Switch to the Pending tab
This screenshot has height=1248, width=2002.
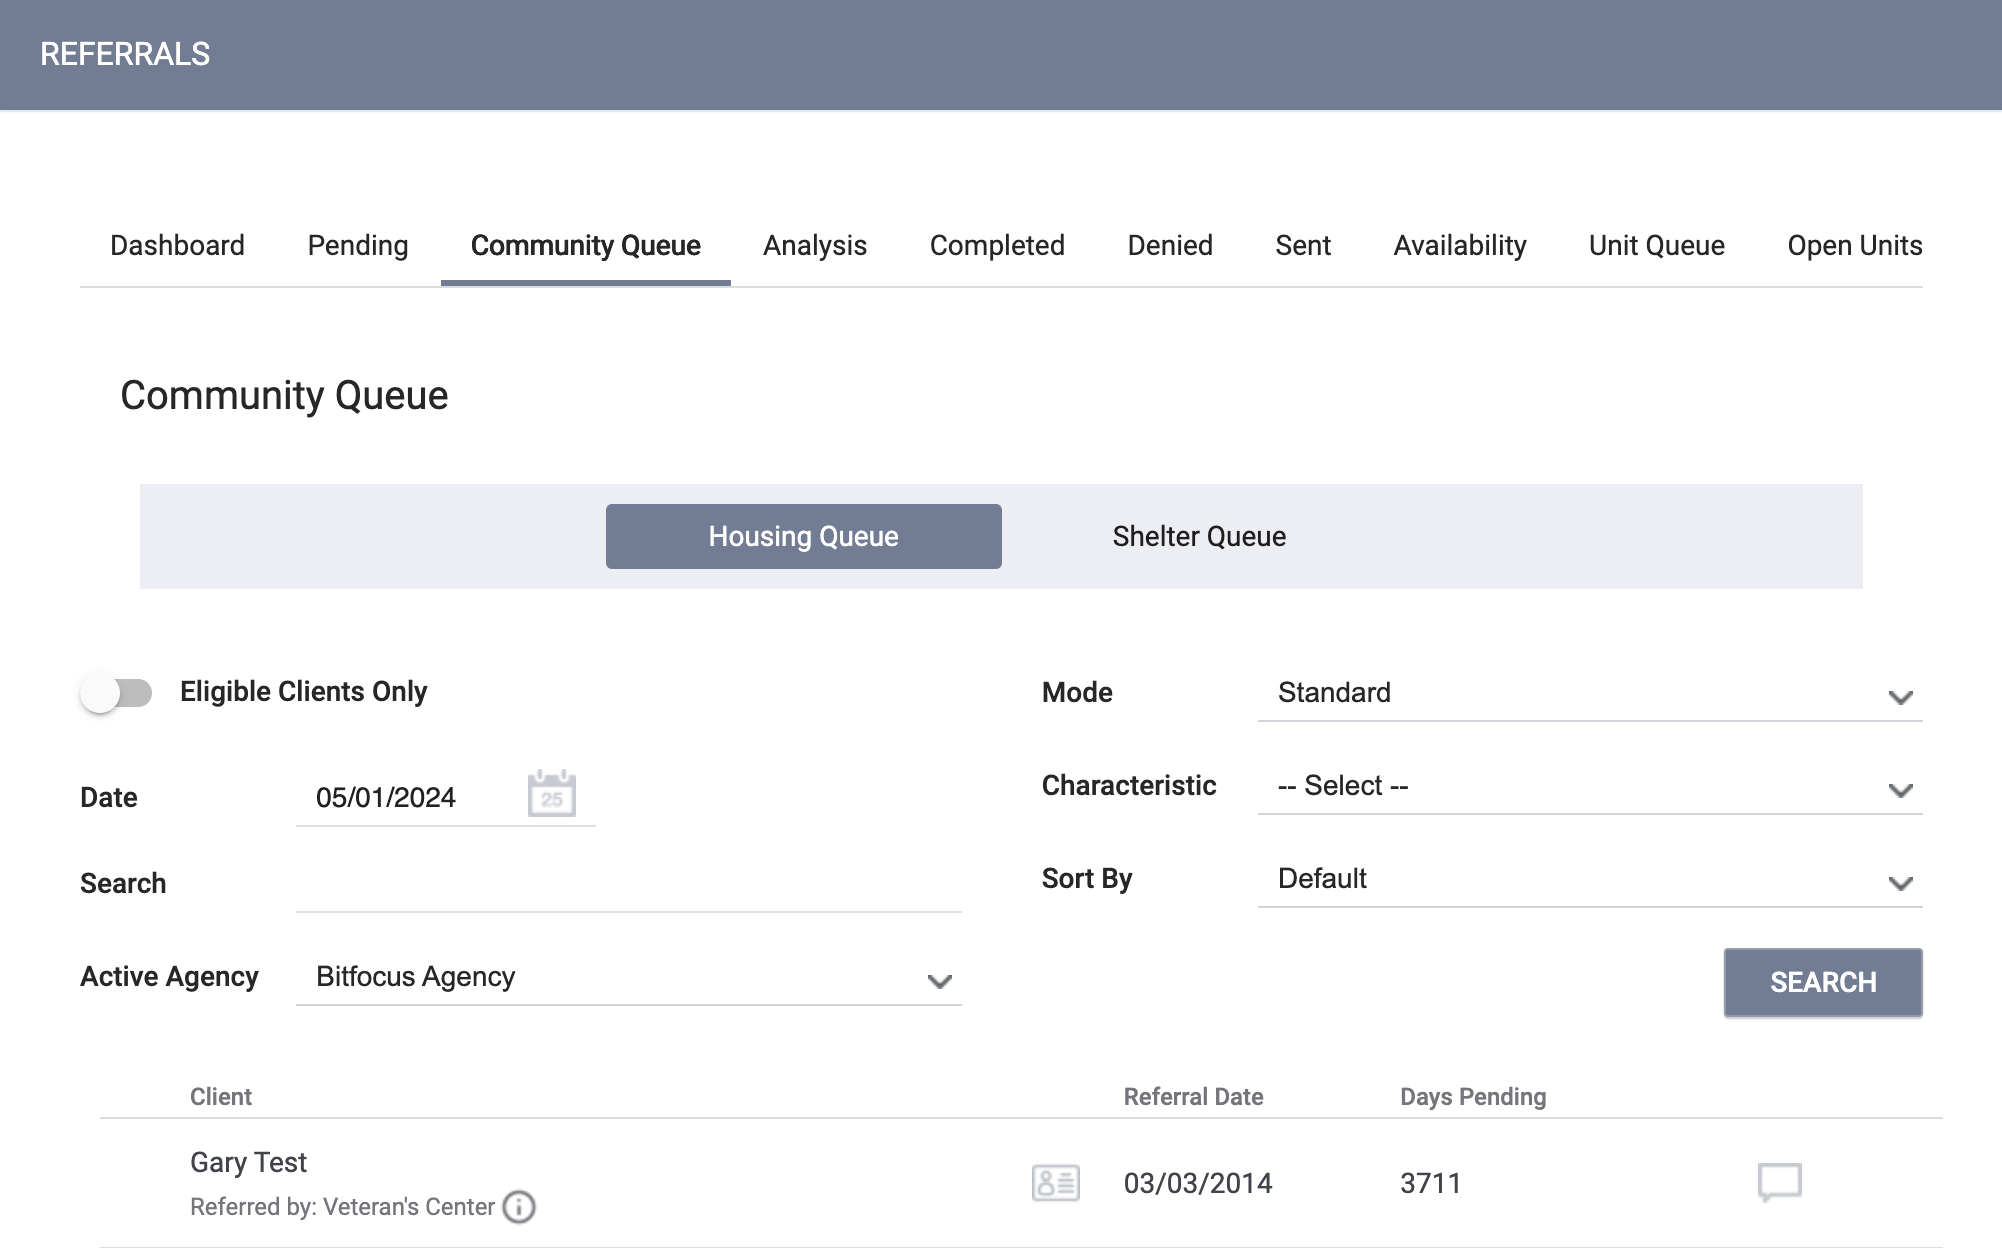357,245
